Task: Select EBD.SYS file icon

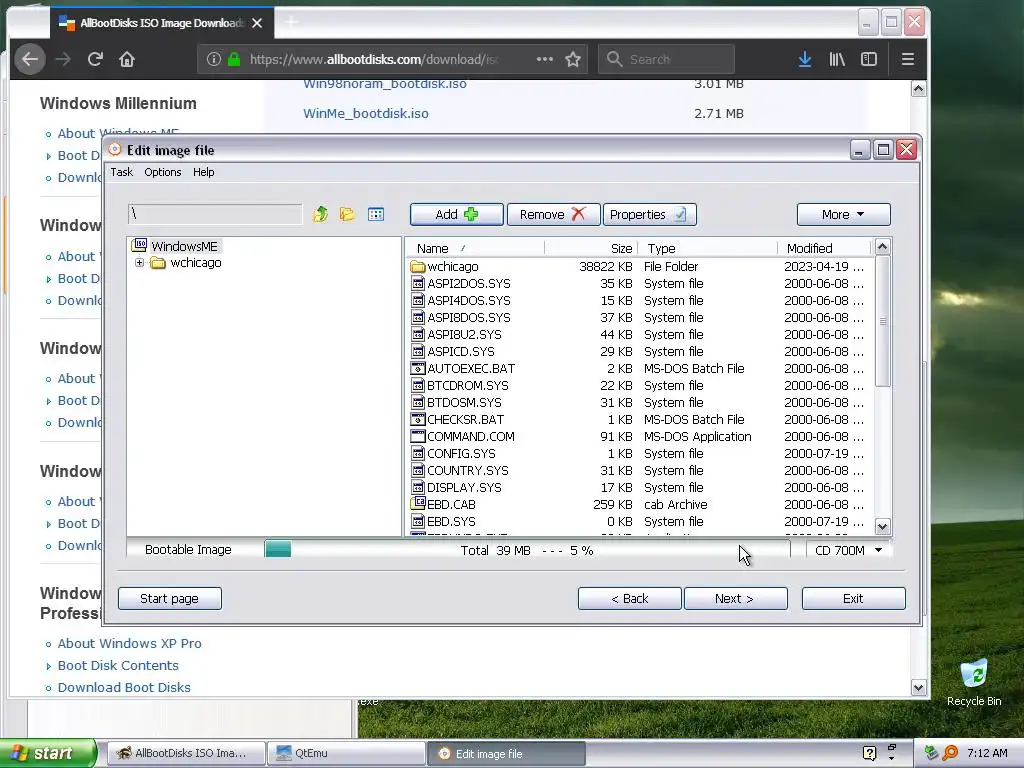Action: [418, 521]
